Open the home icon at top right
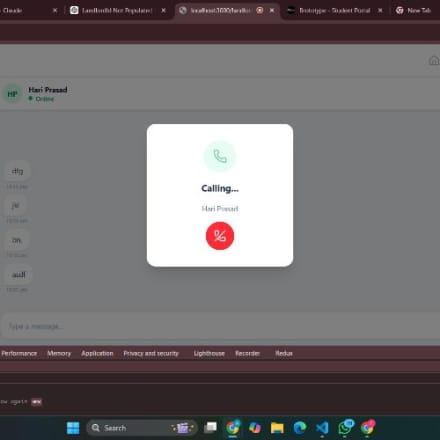440x440 pixels. pos(434,60)
